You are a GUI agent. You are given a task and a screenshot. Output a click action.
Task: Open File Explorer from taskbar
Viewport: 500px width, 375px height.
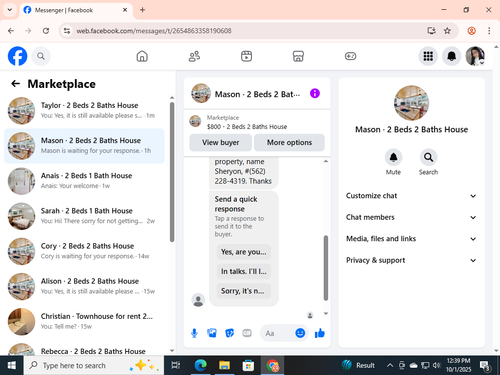pos(224,365)
